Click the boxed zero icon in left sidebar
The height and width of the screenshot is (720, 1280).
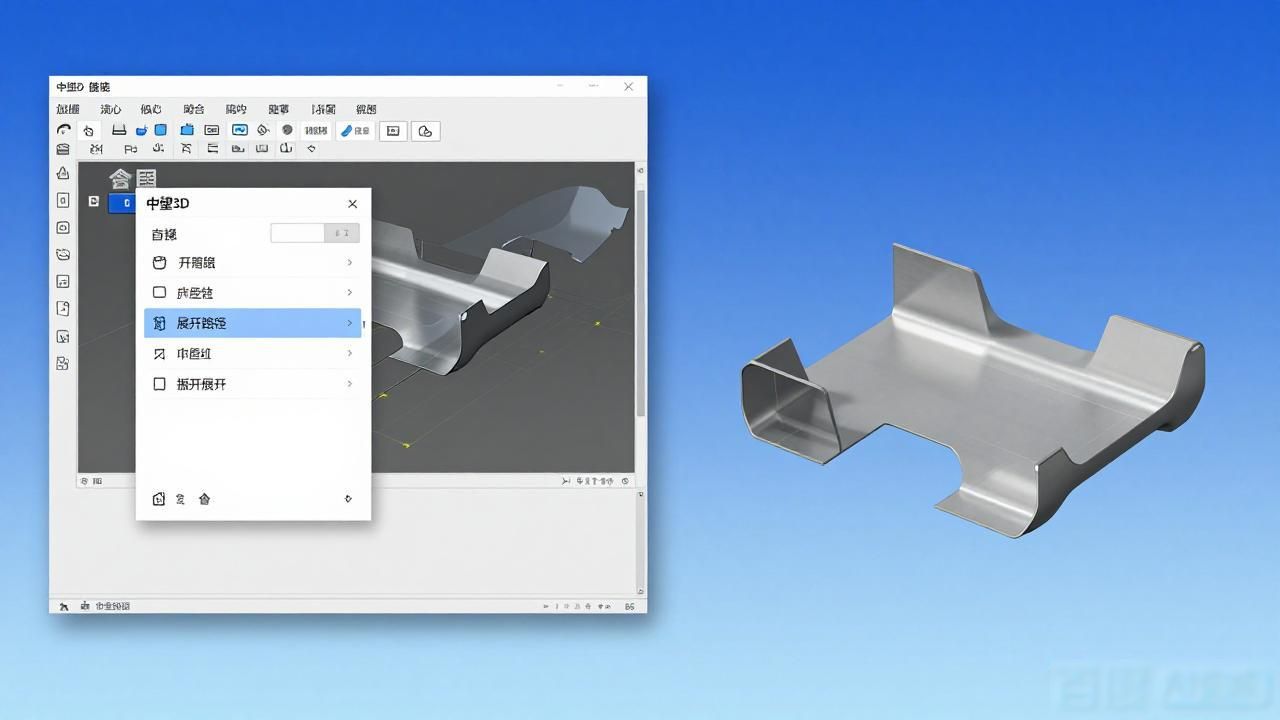[x=63, y=200]
